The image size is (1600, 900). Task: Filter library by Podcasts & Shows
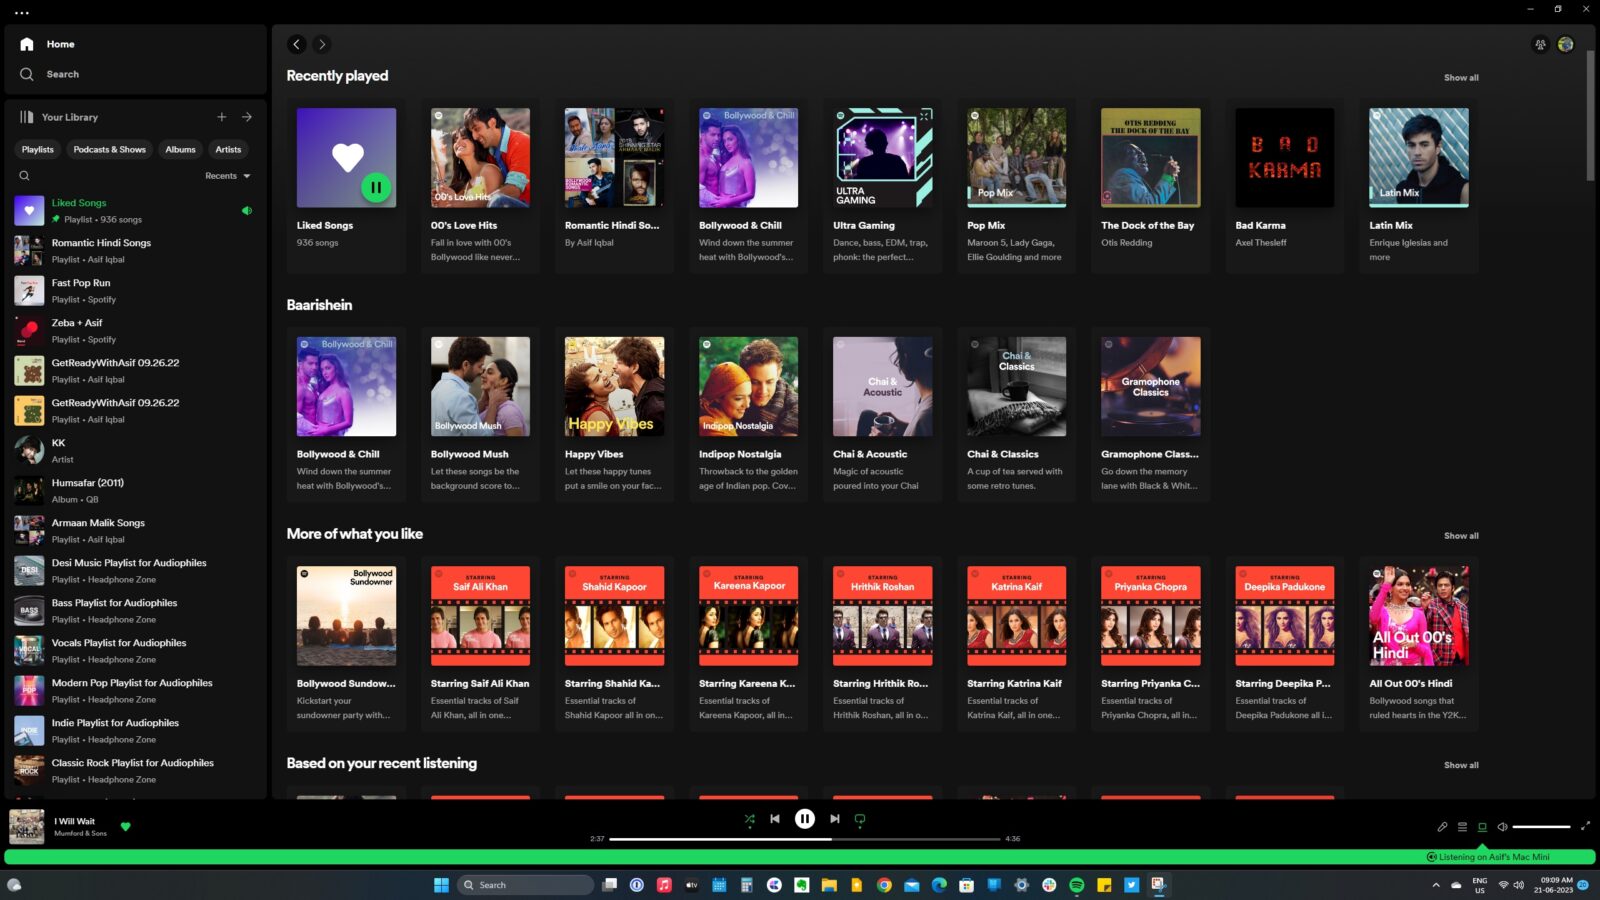point(108,149)
